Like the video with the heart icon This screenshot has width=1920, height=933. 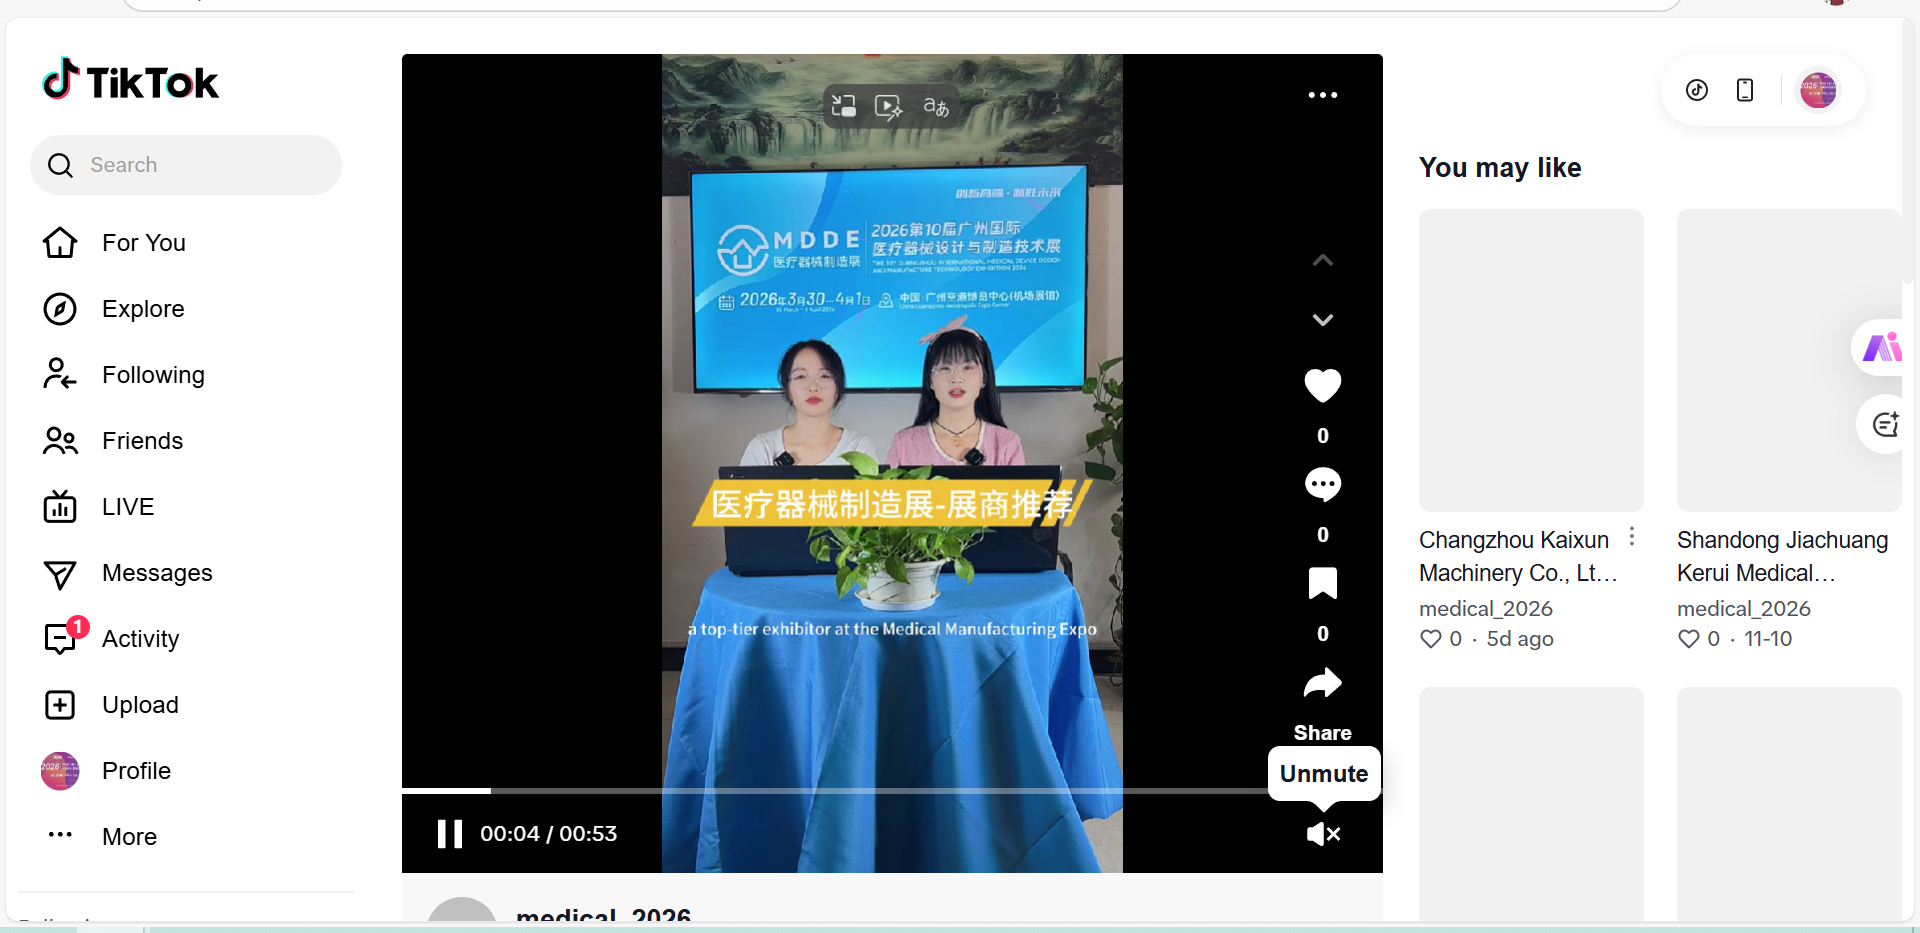pyautogui.click(x=1322, y=386)
